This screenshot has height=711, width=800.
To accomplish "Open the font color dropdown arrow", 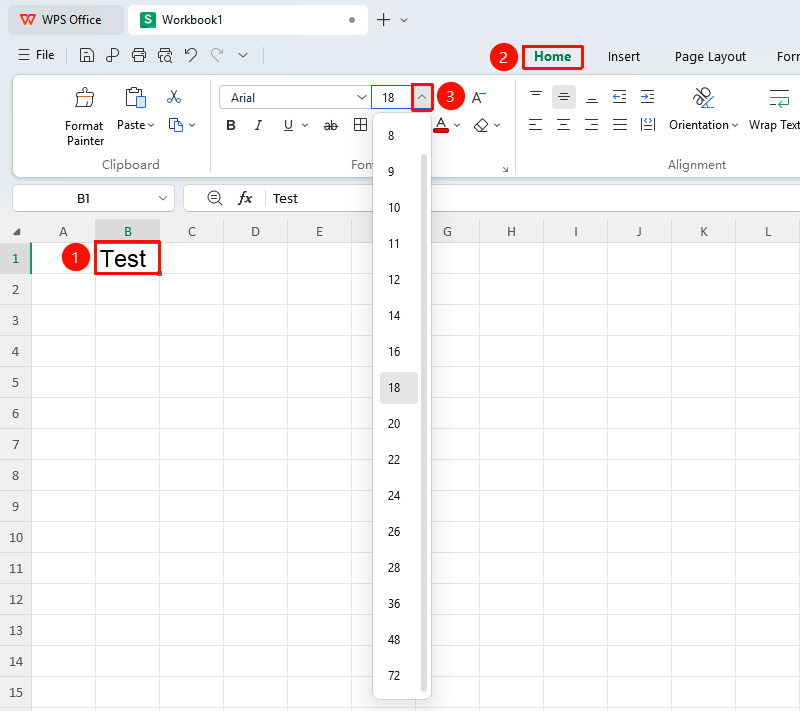I will click(x=457, y=125).
